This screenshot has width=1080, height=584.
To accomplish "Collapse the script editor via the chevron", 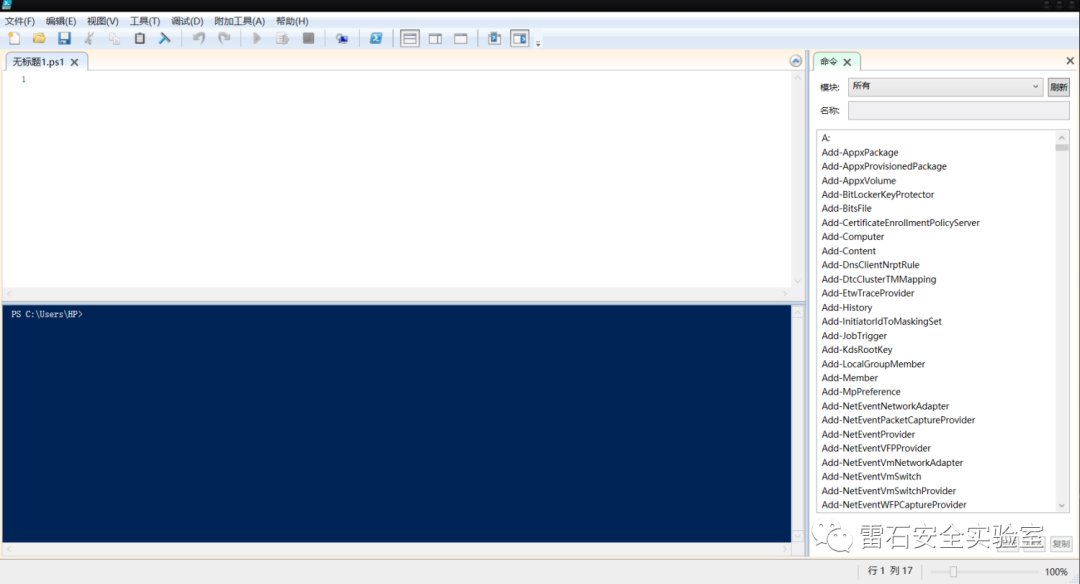I will tap(795, 60).
